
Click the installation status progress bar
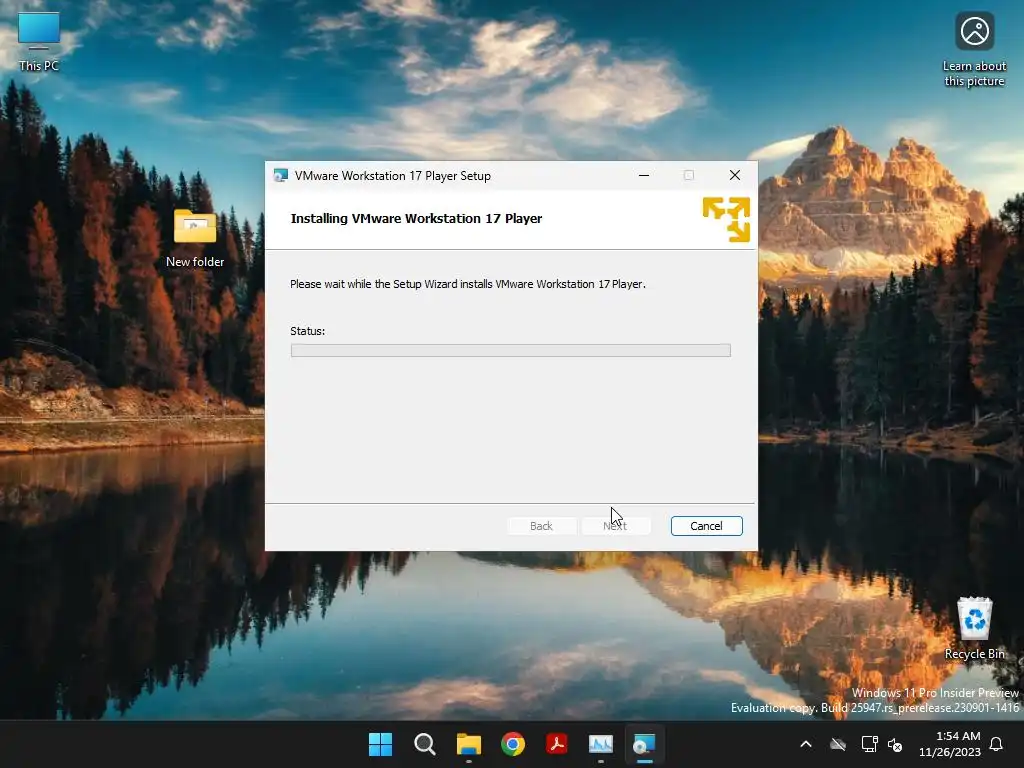(x=510, y=351)
